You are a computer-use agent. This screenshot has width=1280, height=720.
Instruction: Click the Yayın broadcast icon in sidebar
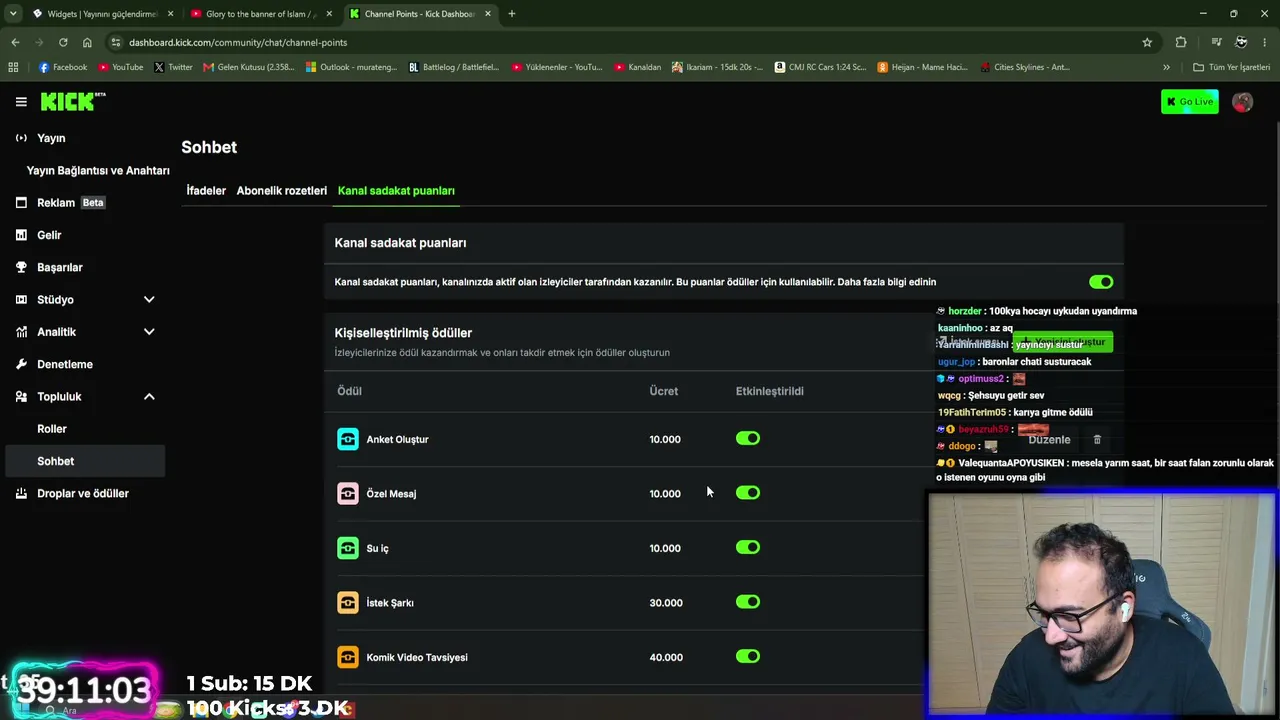click(21, 138)
